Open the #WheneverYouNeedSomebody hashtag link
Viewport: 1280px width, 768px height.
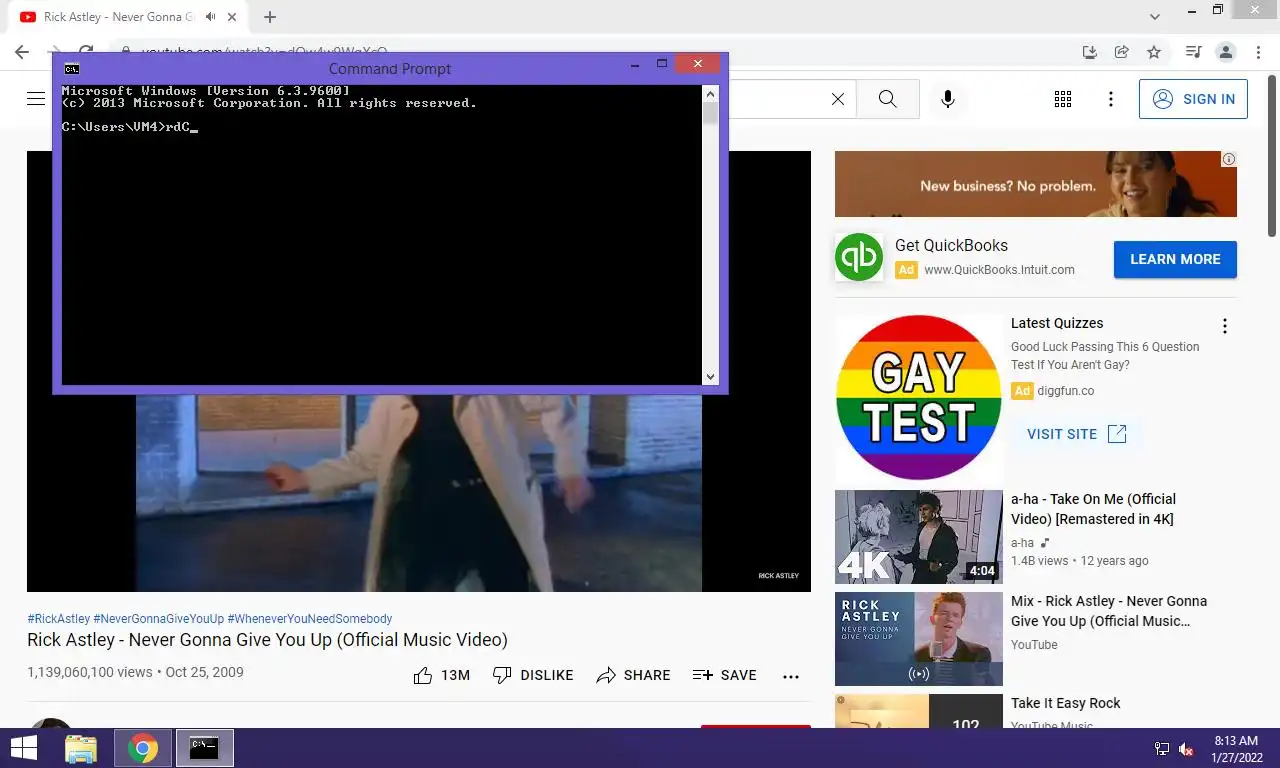coord(310,619)
